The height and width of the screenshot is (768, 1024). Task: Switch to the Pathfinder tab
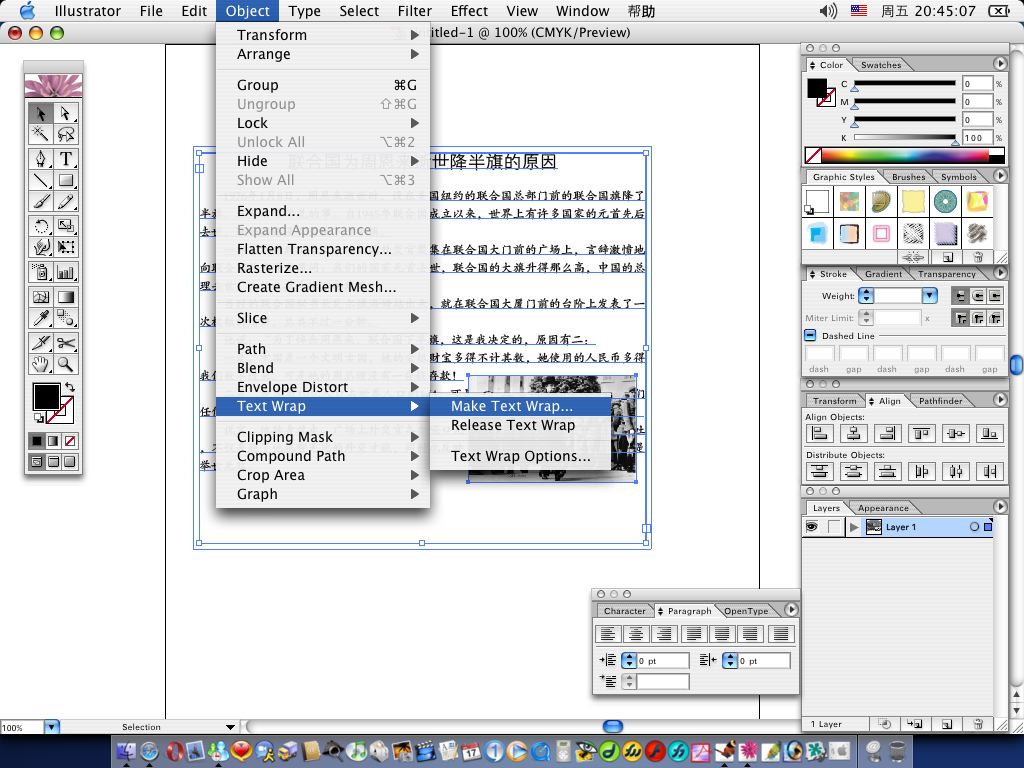[940, 401]
